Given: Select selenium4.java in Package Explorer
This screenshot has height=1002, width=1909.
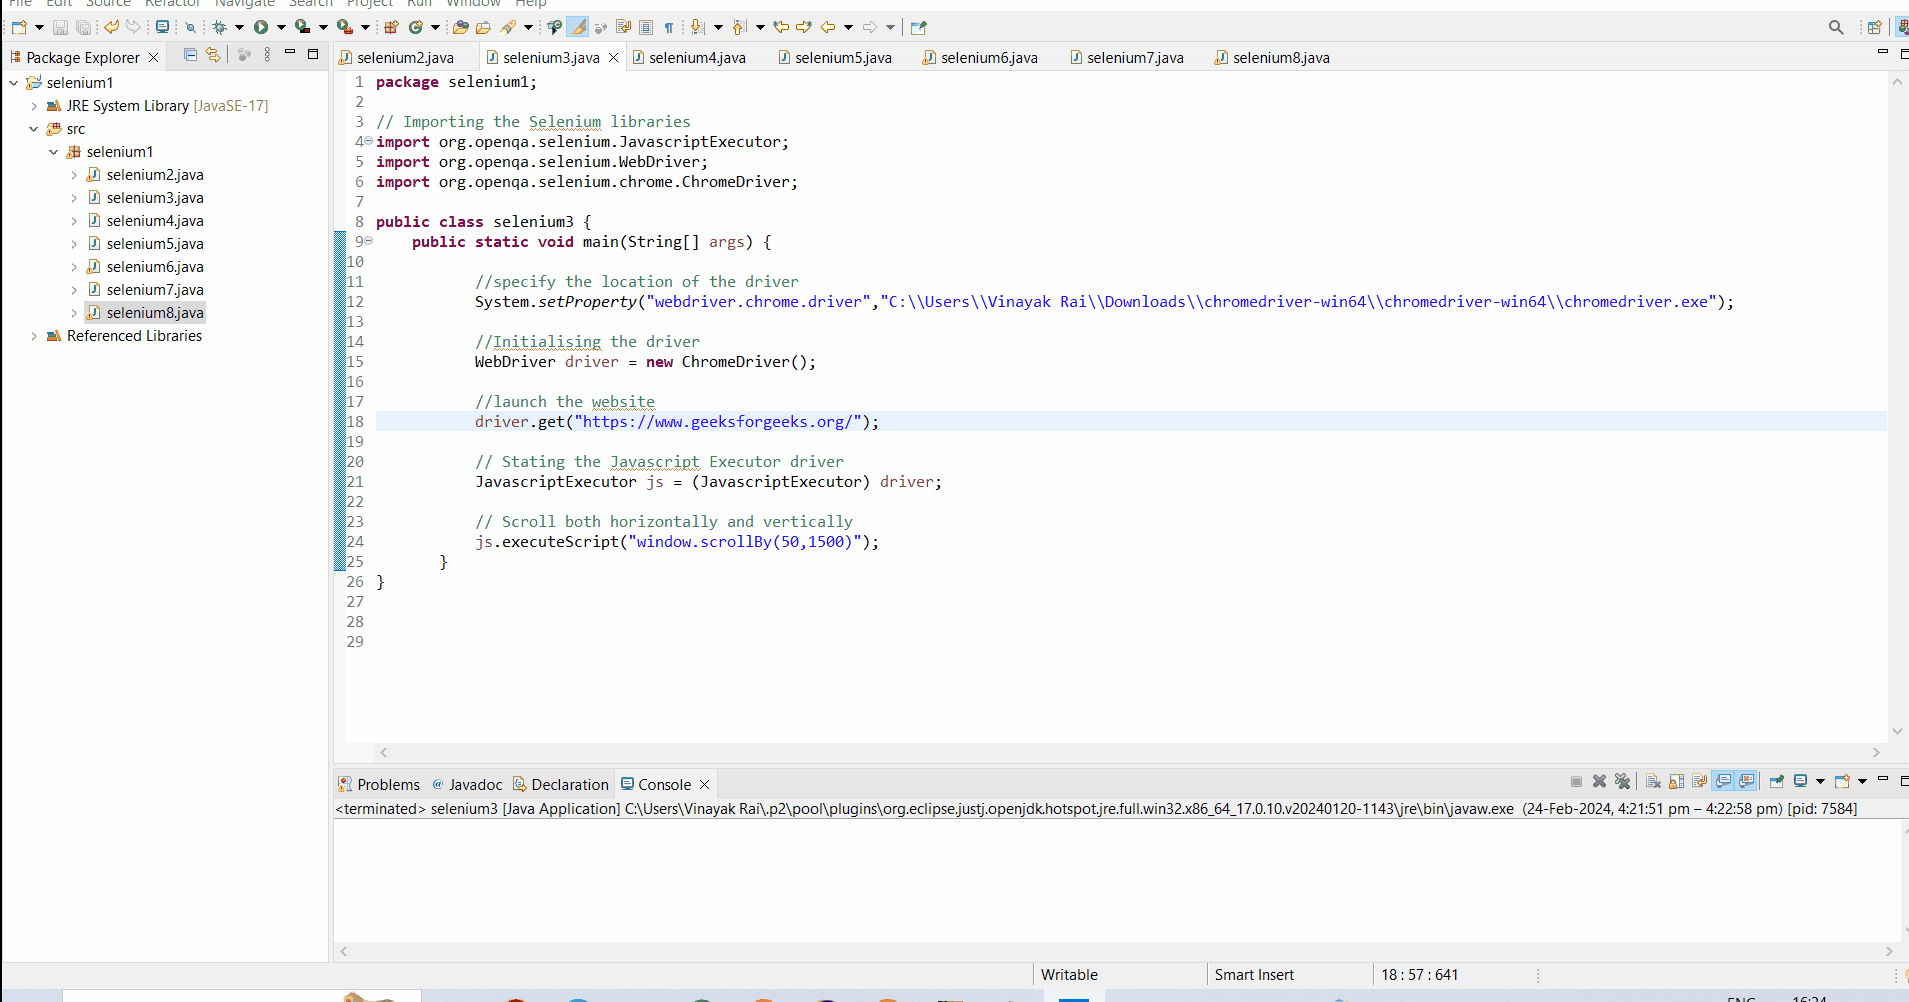Looking at the screenshot, I should 155,221.
